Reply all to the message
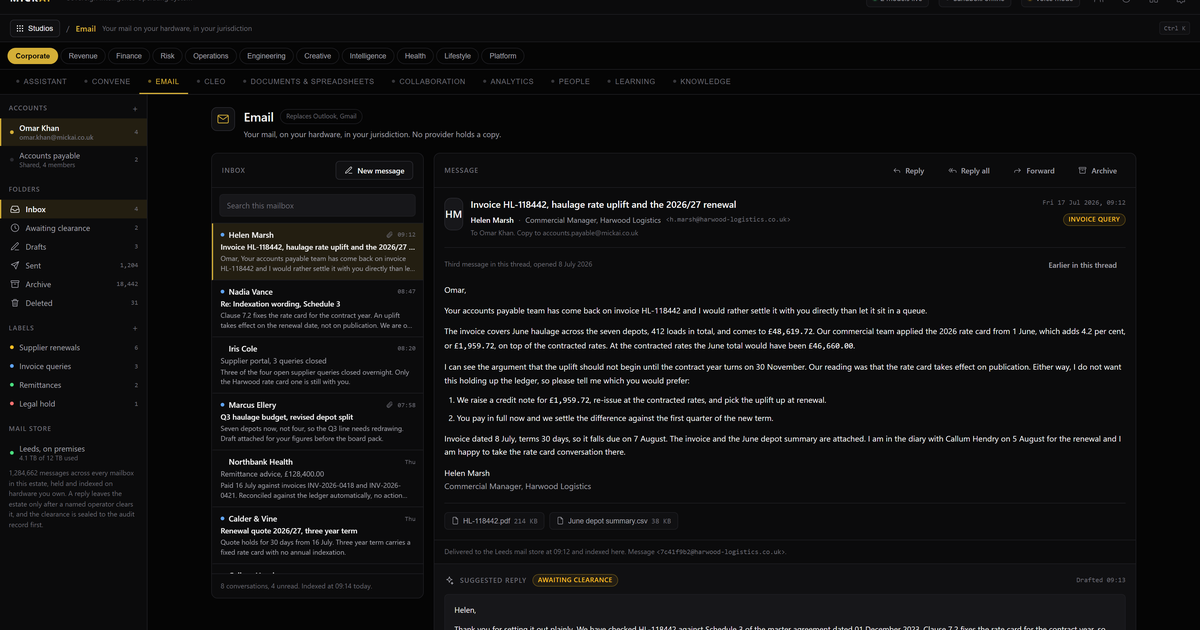The height and width of the screenshot is (630, 1200). click(968, 171)
